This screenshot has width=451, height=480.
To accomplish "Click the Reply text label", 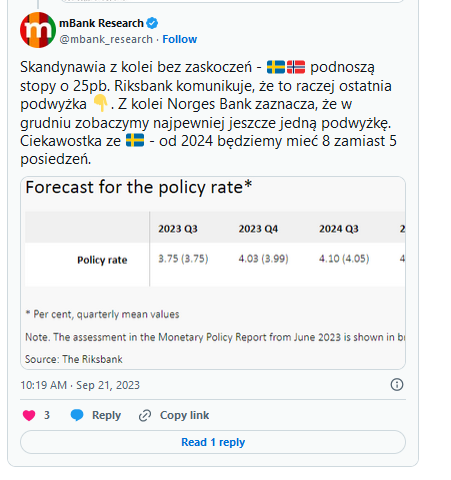I will (x=106, y=415).
